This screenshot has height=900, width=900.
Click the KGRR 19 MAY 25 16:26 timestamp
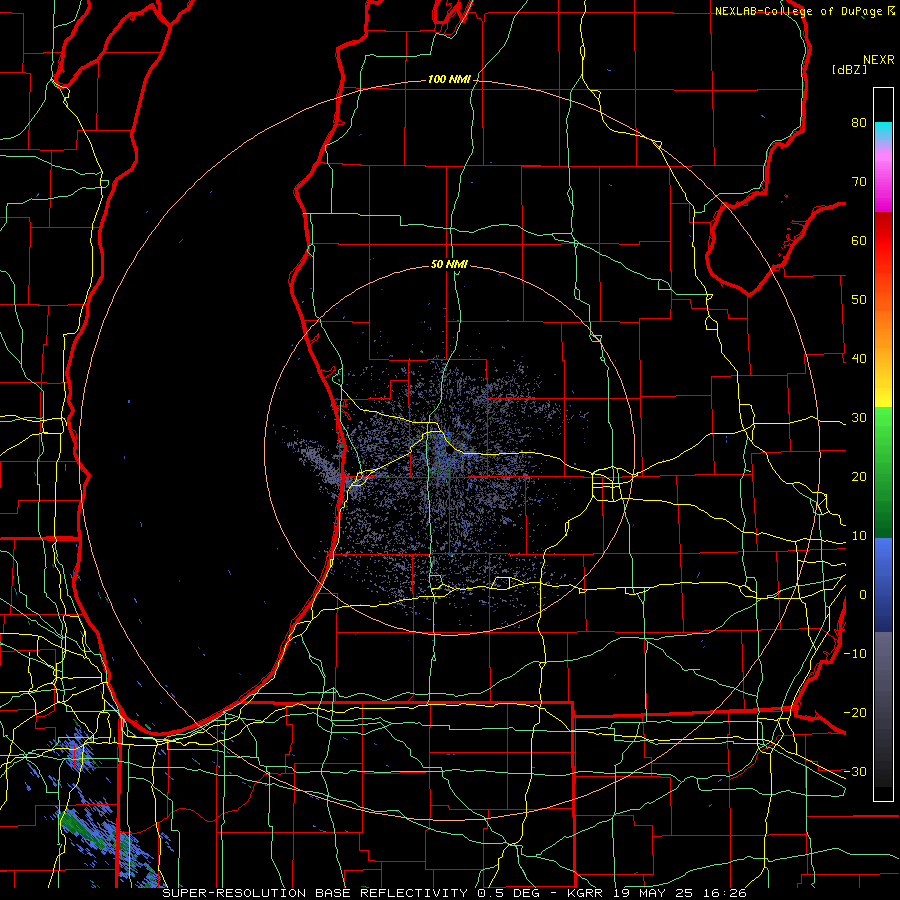pos(657,893)
